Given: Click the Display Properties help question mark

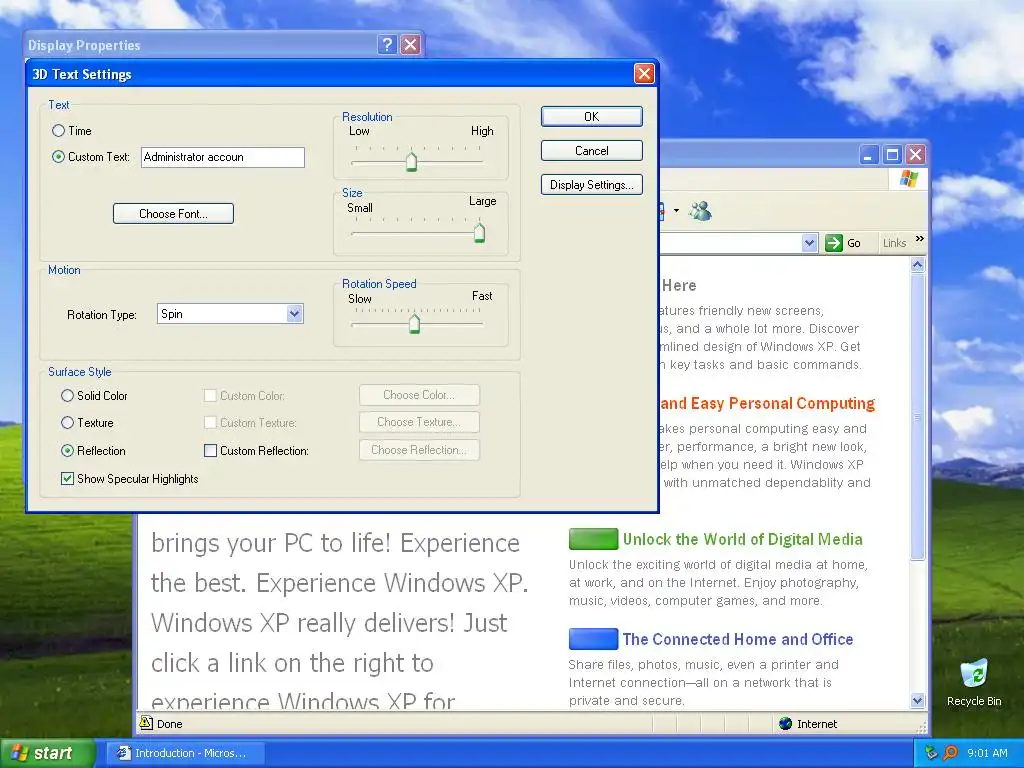Looking at the screenshot, I should click(x=387, y=44).
